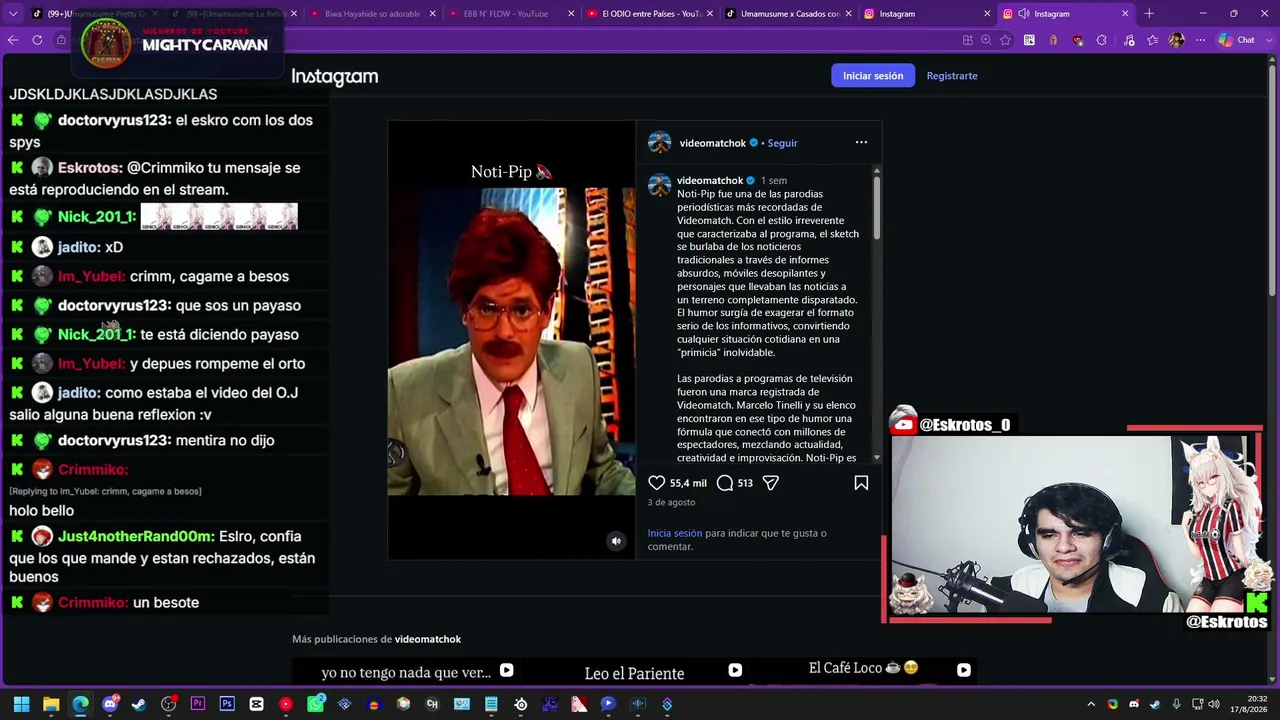The height and width of the screenshot is (720, 1280).
Task: Open the QR code extension icon
Action: pyautogui.click(x=1029, y=40)
